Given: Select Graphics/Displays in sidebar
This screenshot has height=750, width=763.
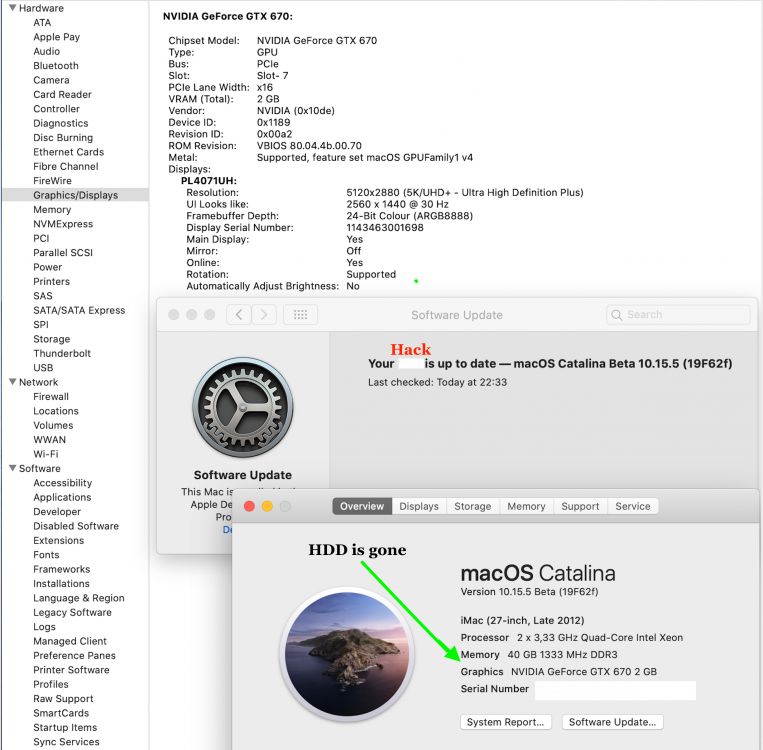Looking at the screenshot, I should coord(75,195).
